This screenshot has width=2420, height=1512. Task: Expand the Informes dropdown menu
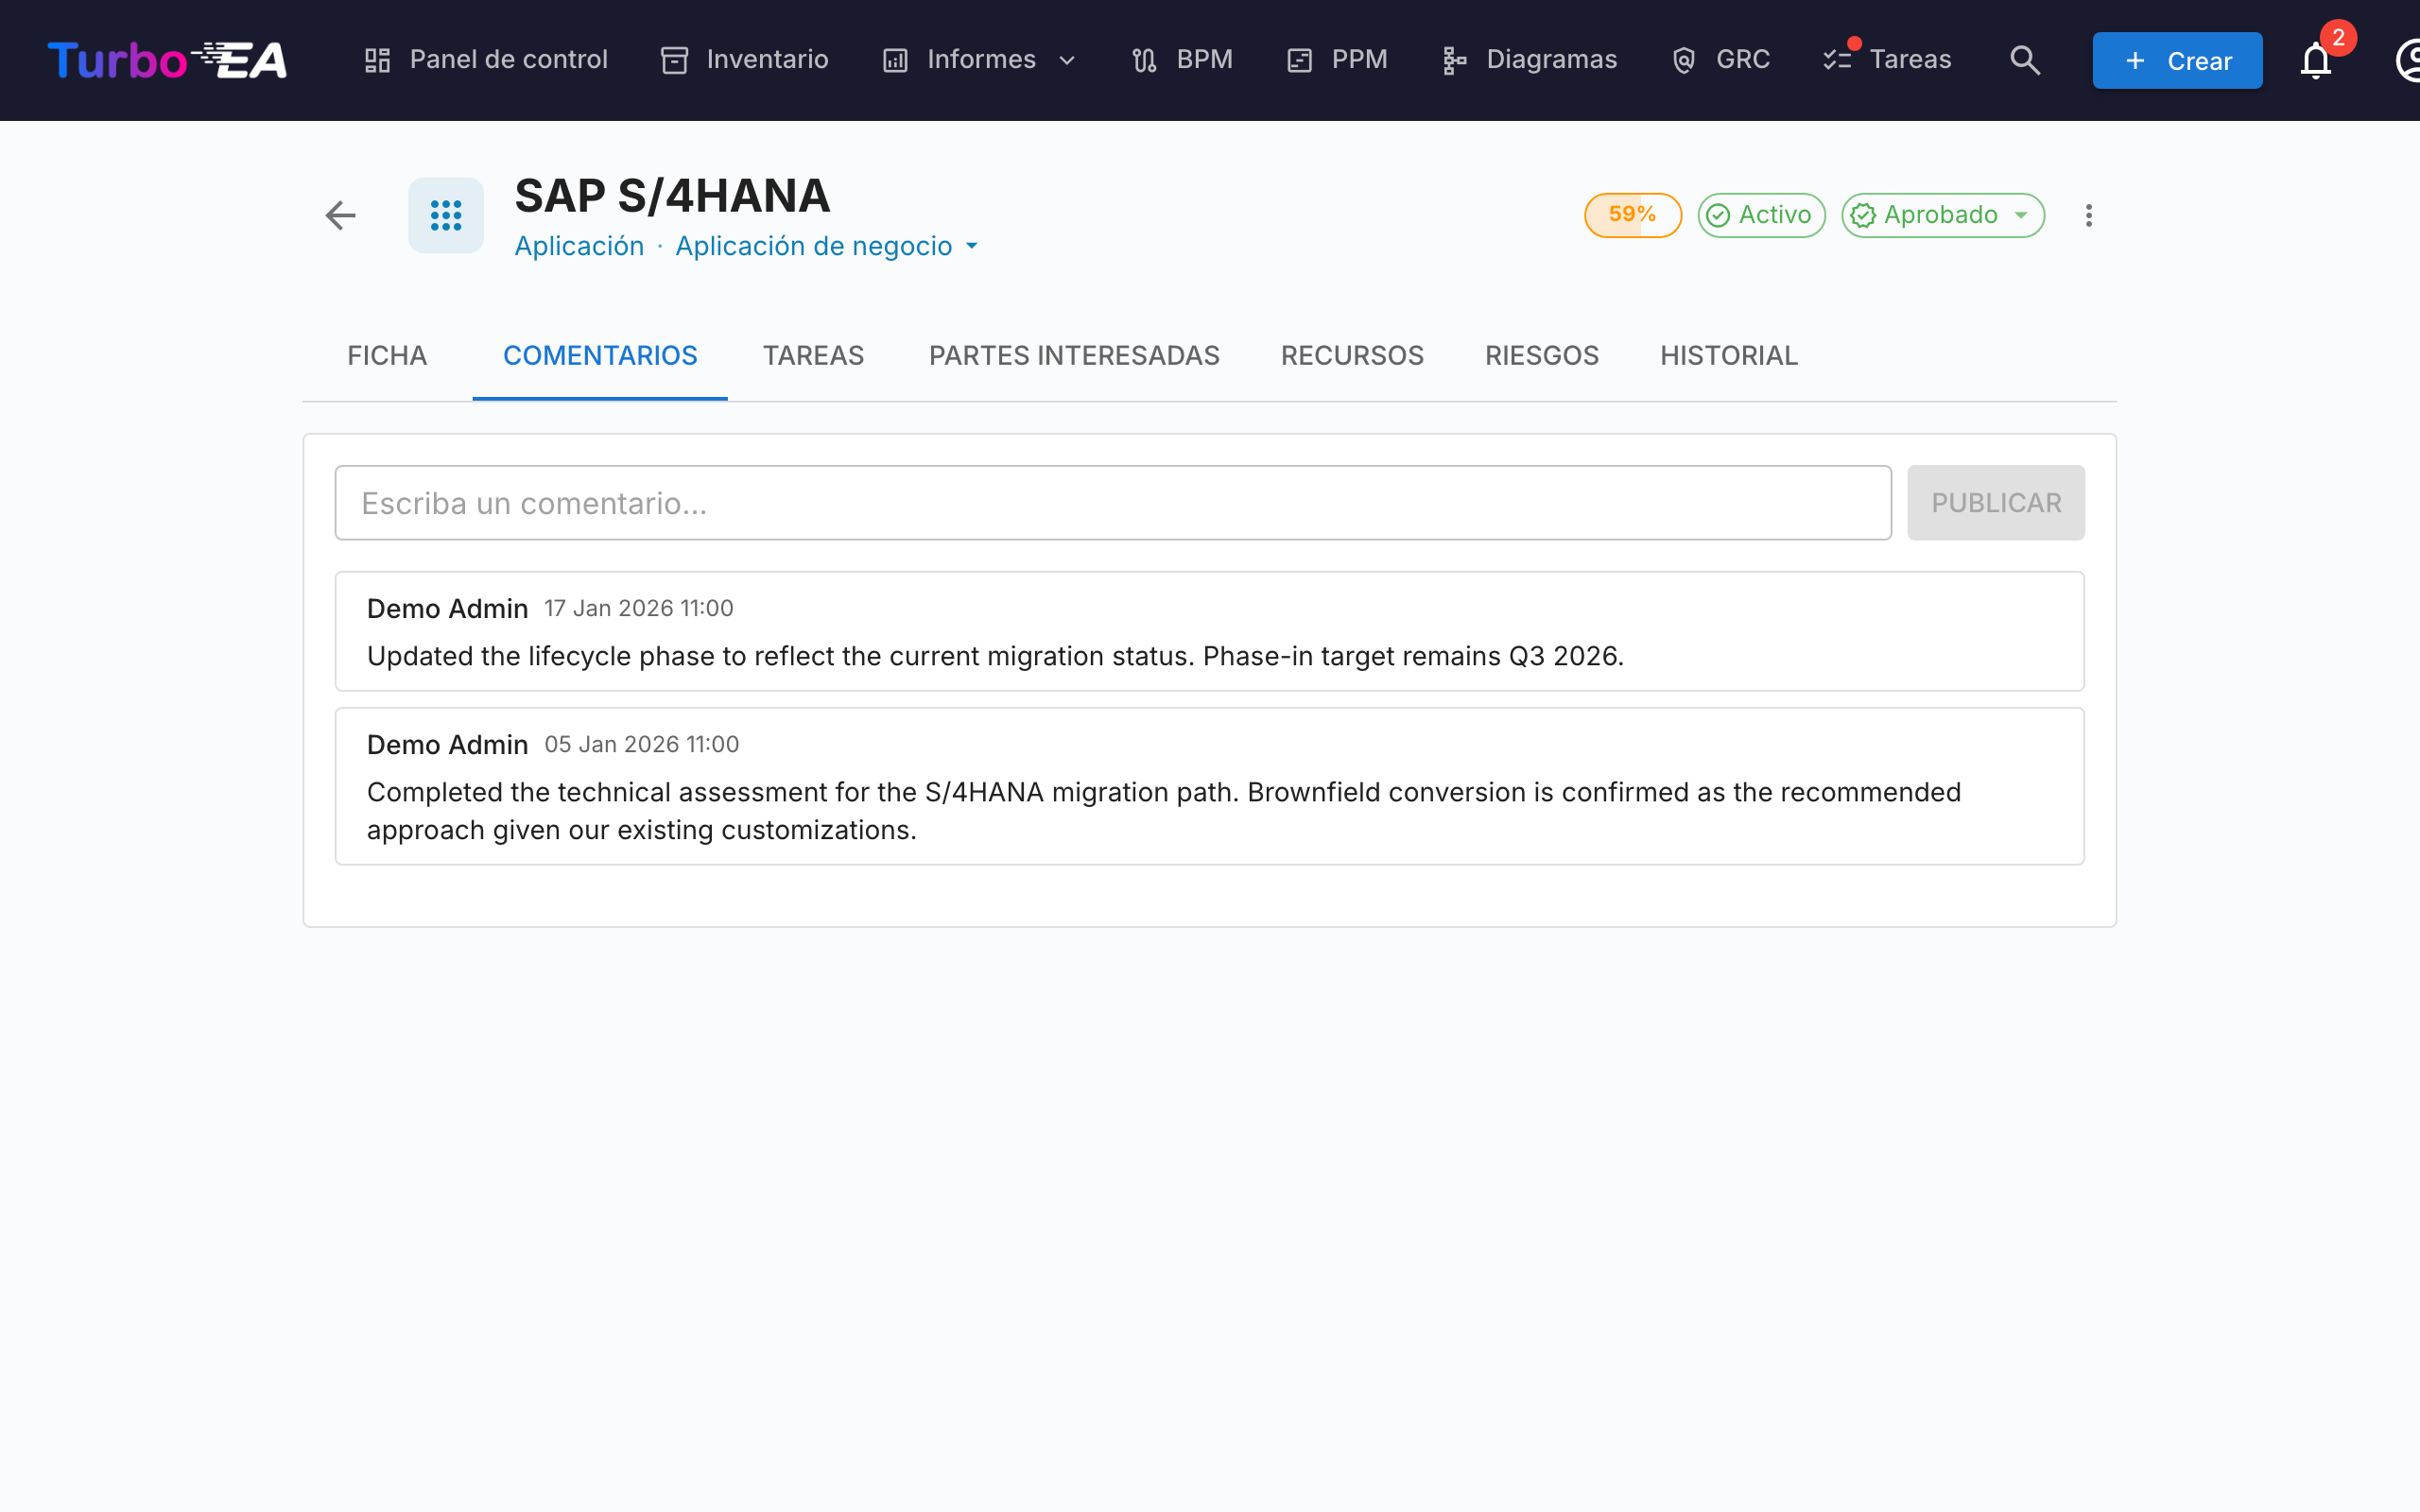point(980,60)
